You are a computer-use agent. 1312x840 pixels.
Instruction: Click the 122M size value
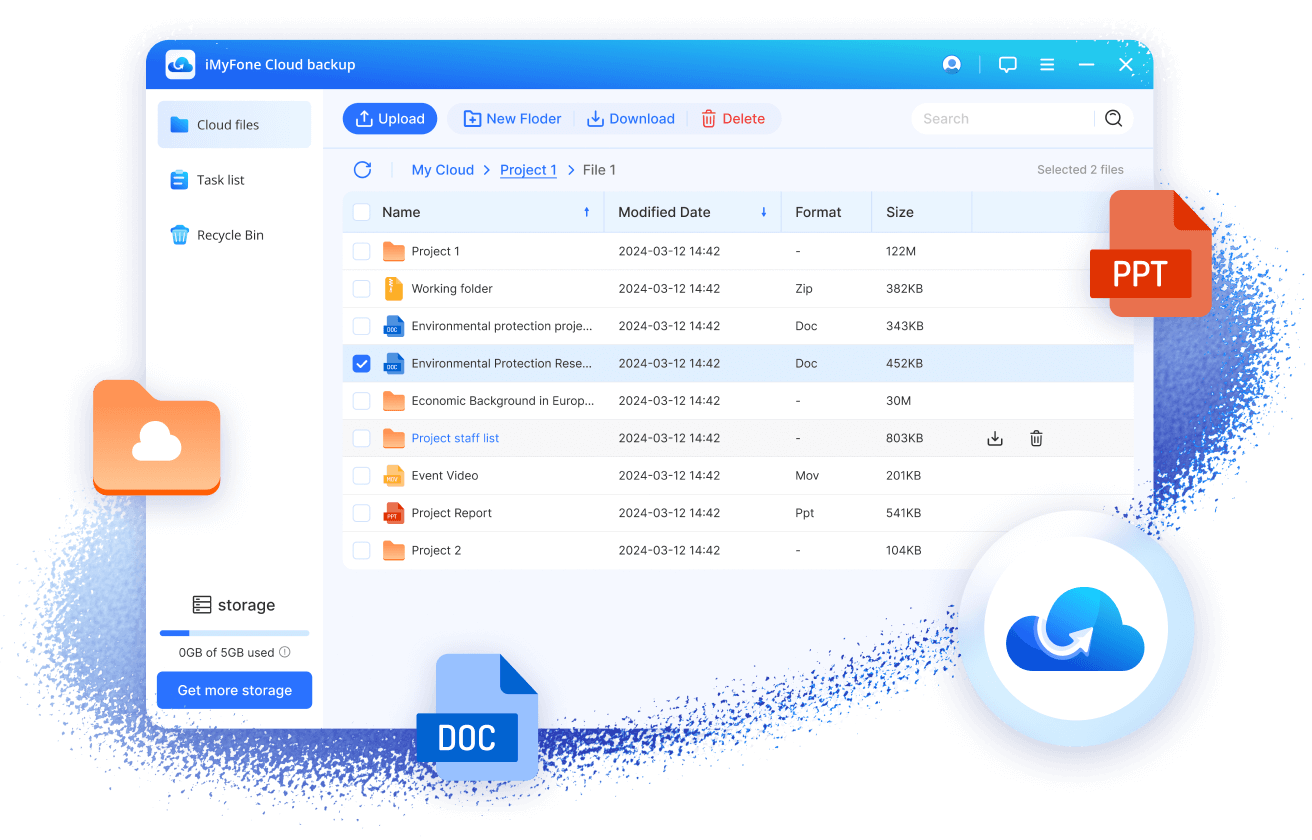click(x=901, y=251)
